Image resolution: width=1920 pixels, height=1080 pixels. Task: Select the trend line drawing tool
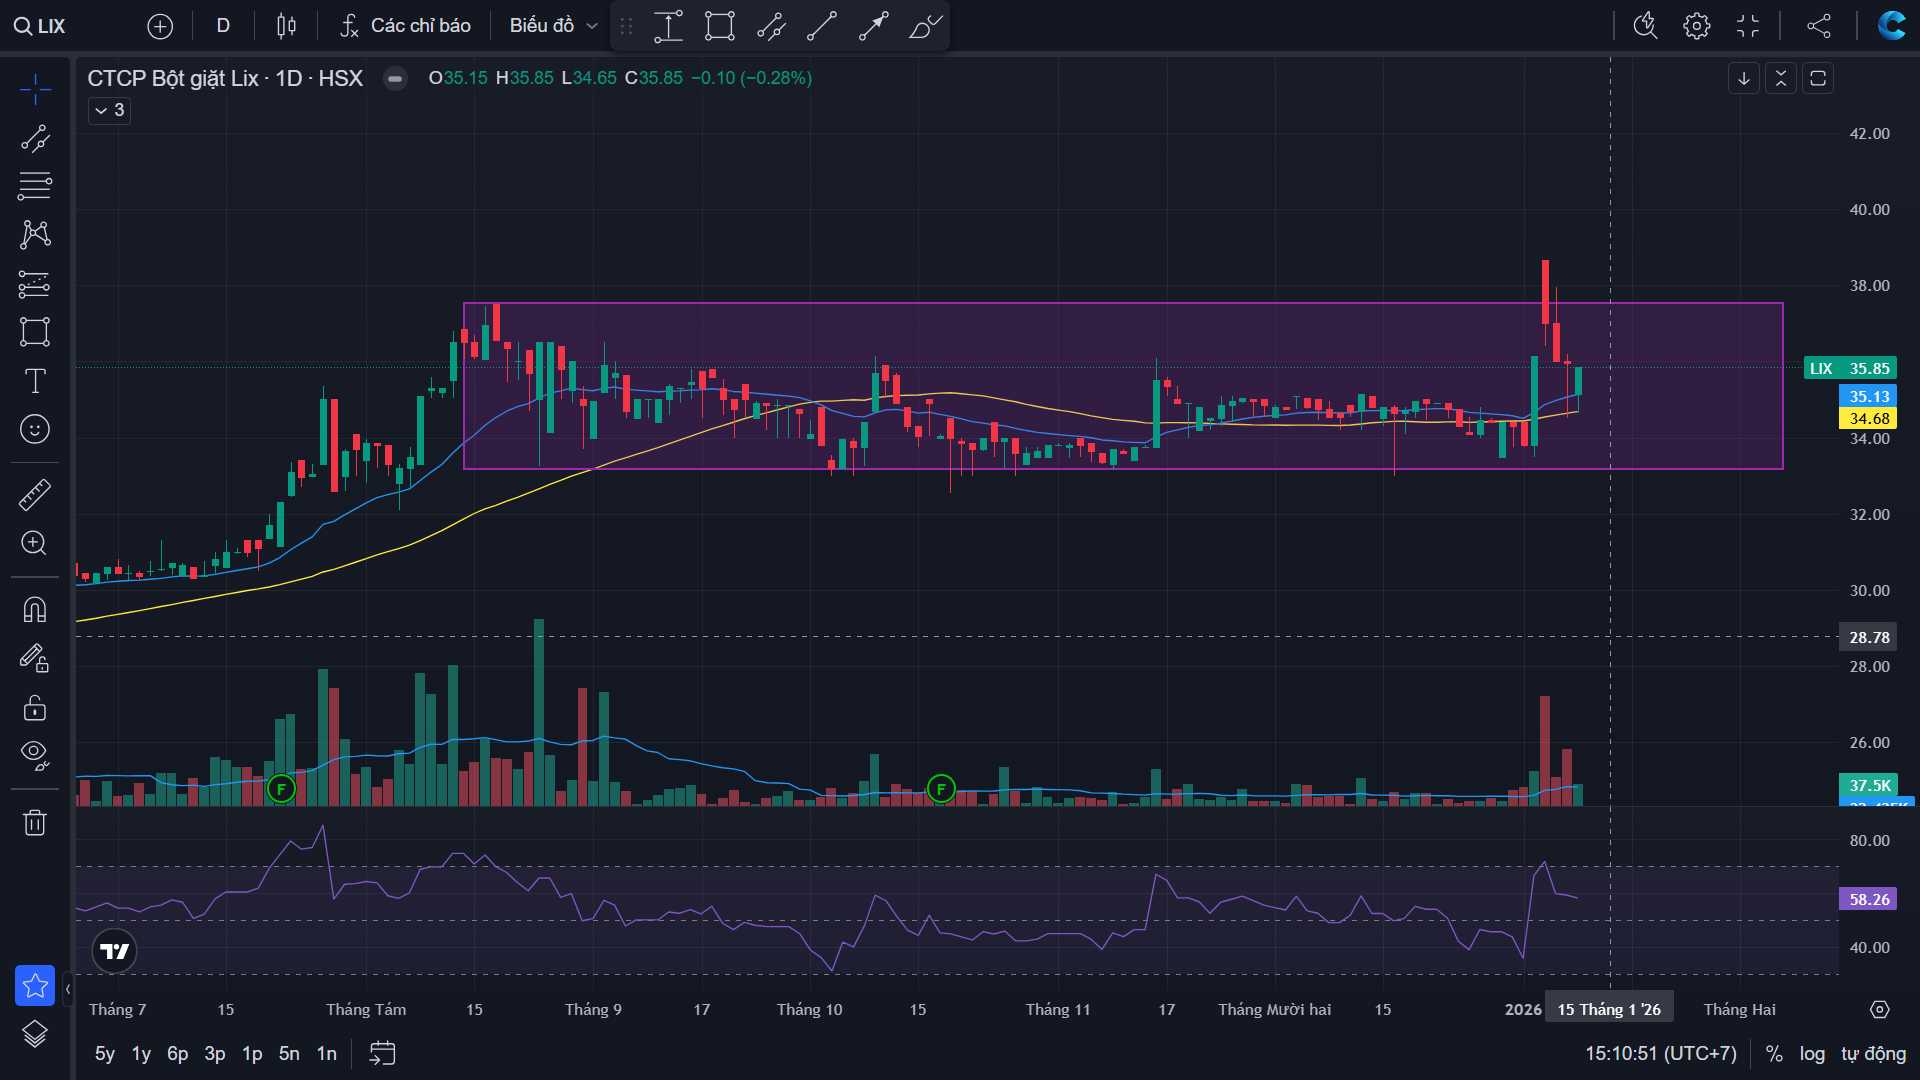[35, 138]
